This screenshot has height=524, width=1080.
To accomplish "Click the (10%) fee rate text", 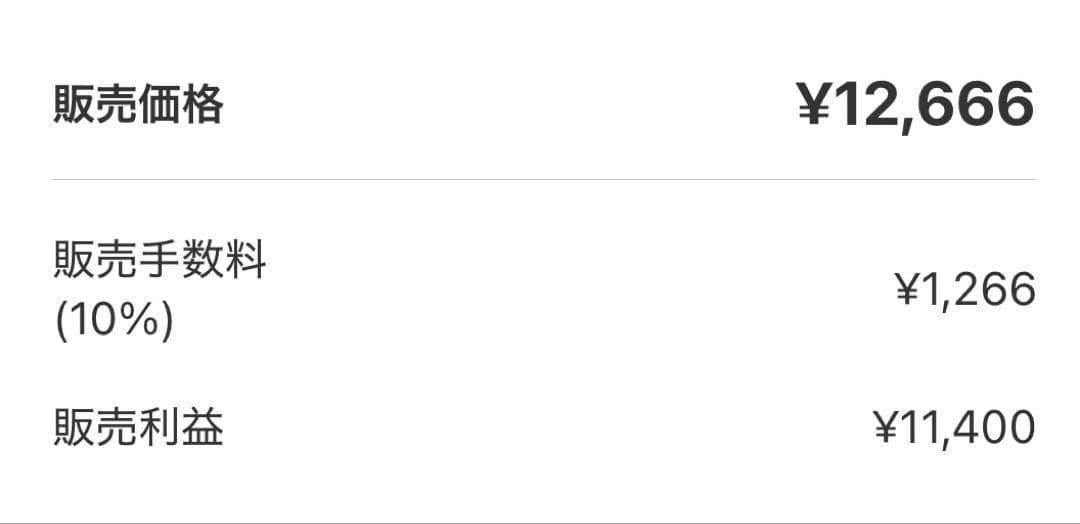I will pyautogui.click(x=112, y=322).
